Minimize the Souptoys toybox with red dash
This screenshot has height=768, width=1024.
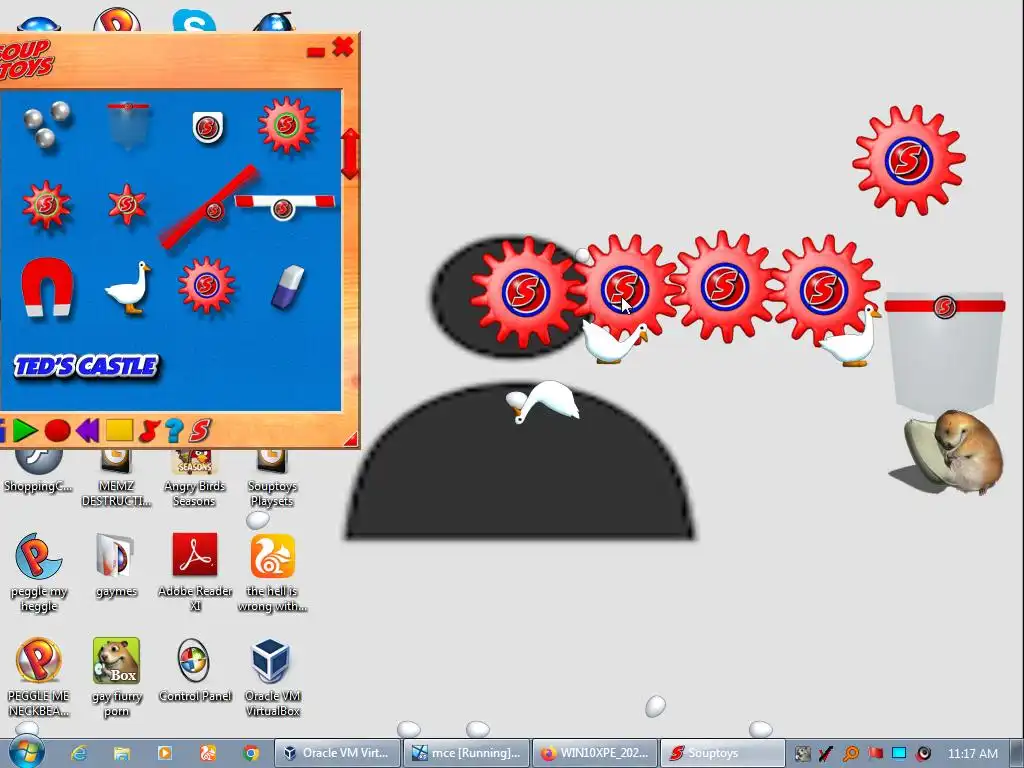pyautogui.click(x=315, y=52)
